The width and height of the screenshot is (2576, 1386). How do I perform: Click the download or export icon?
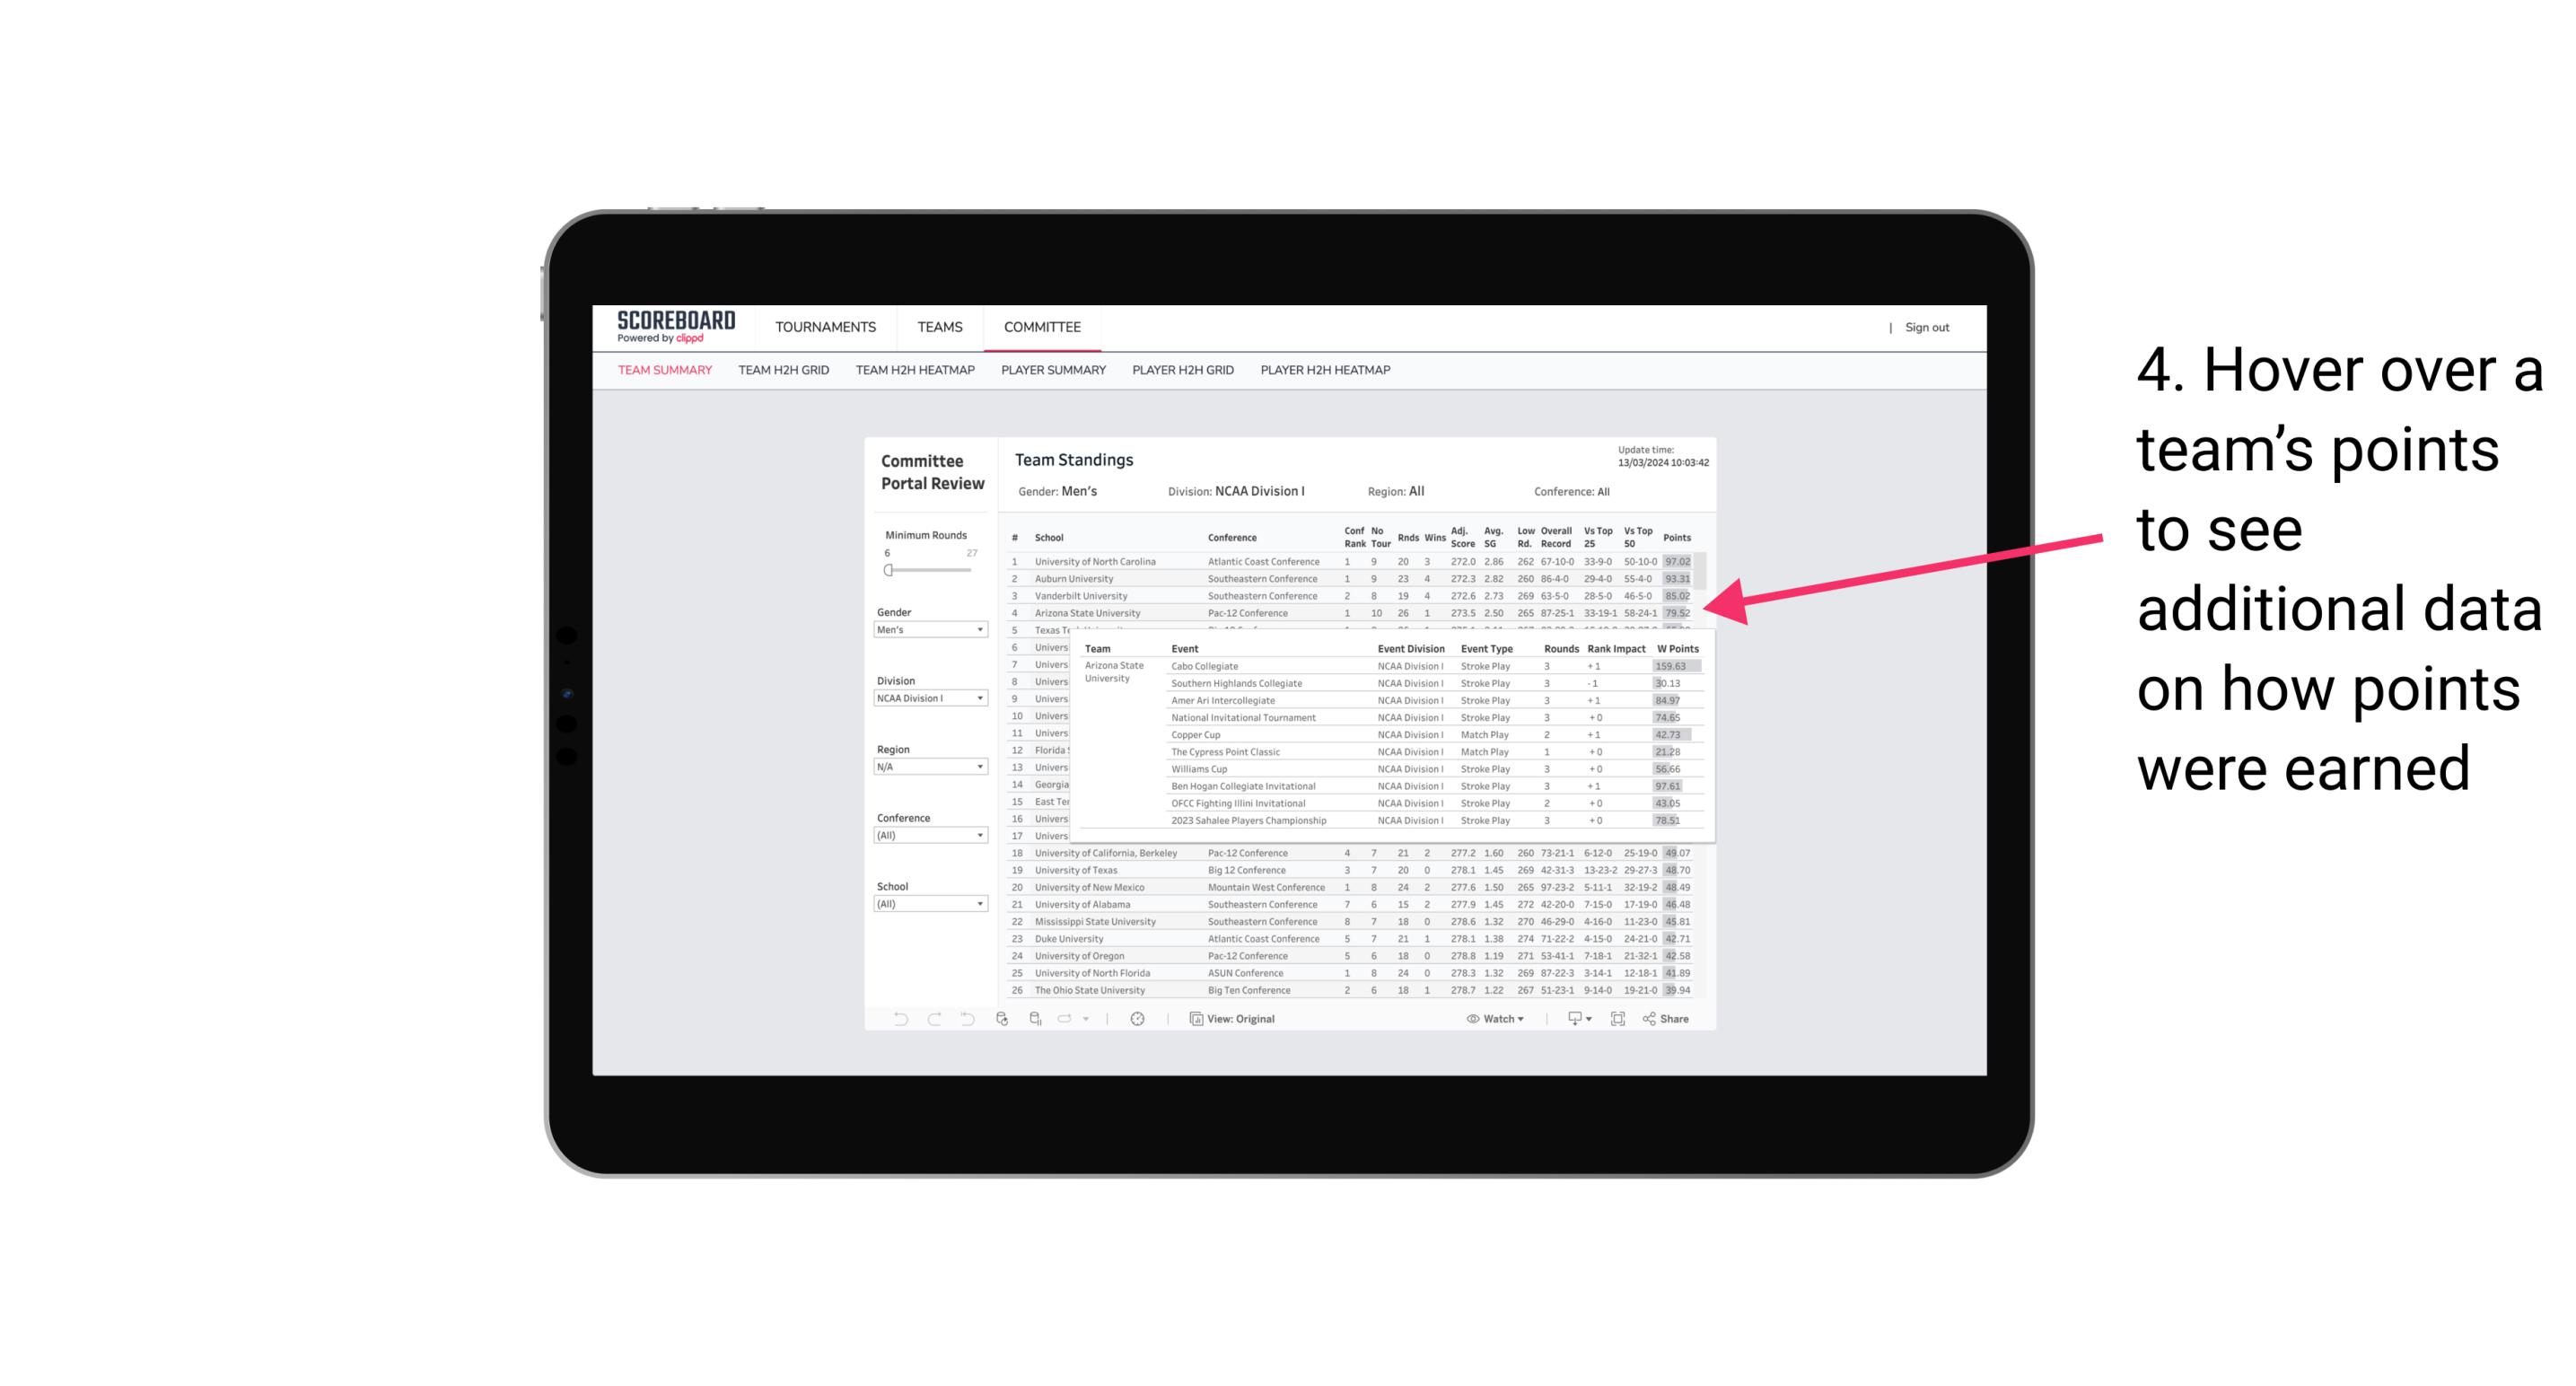tap(1572, 1021)
